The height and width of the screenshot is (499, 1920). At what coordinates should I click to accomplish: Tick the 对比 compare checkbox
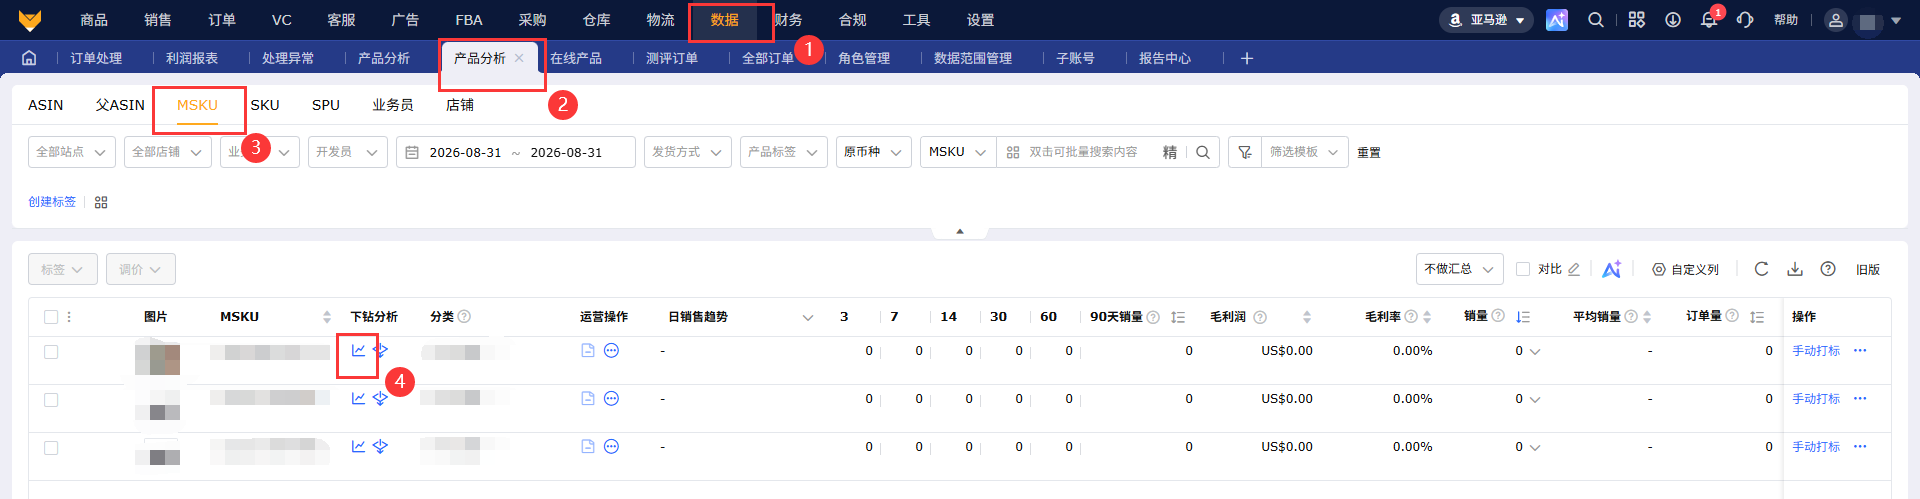coord(1523,269)
